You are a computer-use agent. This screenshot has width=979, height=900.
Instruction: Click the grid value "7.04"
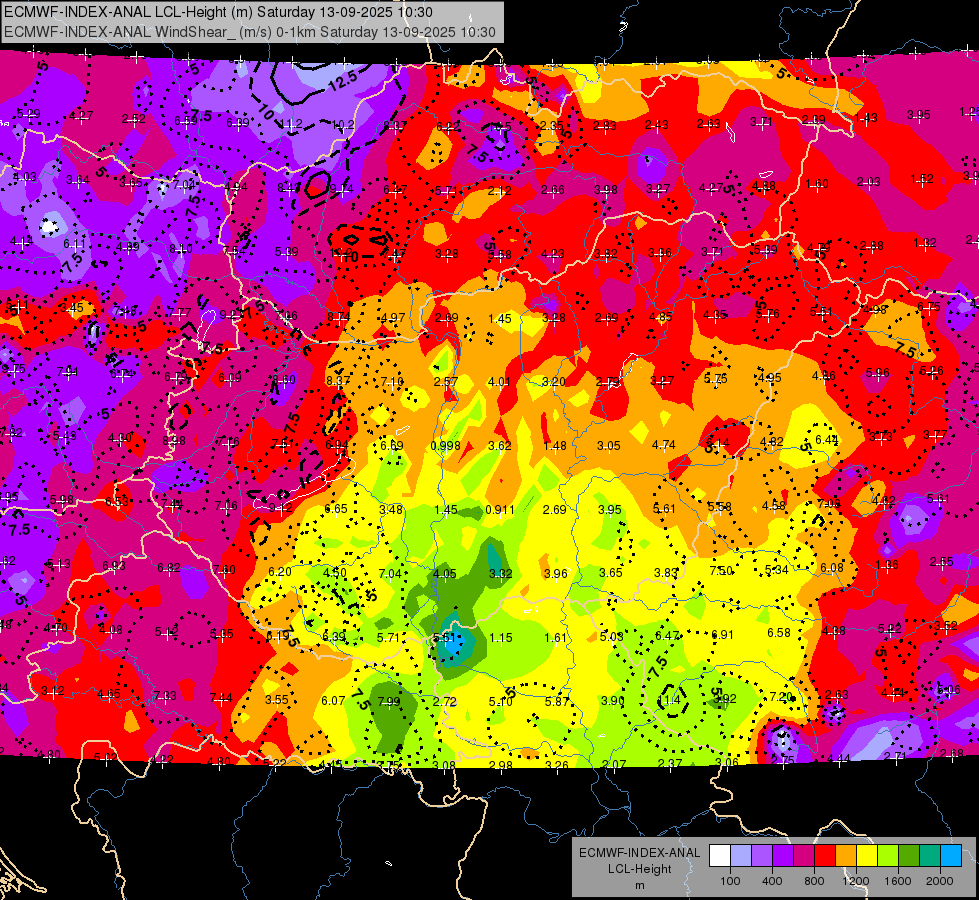[x=390, y=573]
